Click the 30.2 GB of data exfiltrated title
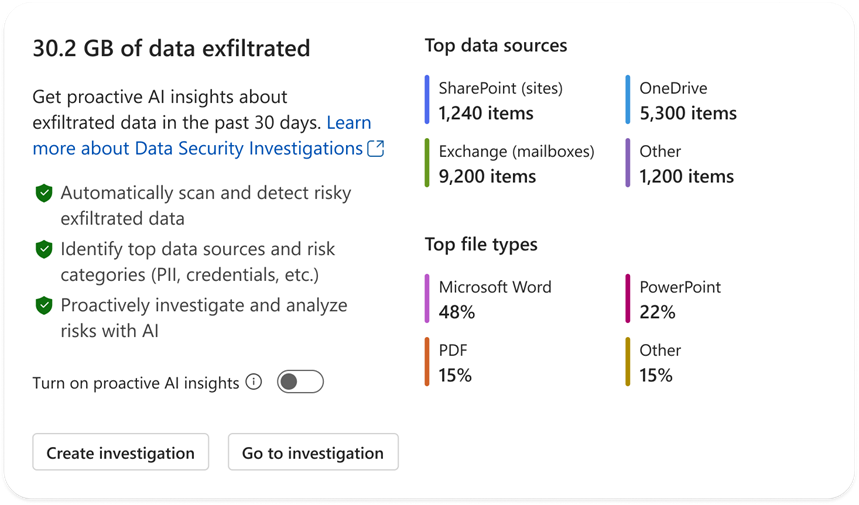 click(171, 48)
